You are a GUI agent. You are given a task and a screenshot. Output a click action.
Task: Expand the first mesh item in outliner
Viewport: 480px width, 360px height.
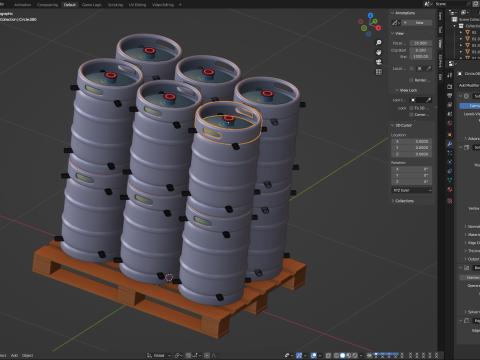coord(461,32)
